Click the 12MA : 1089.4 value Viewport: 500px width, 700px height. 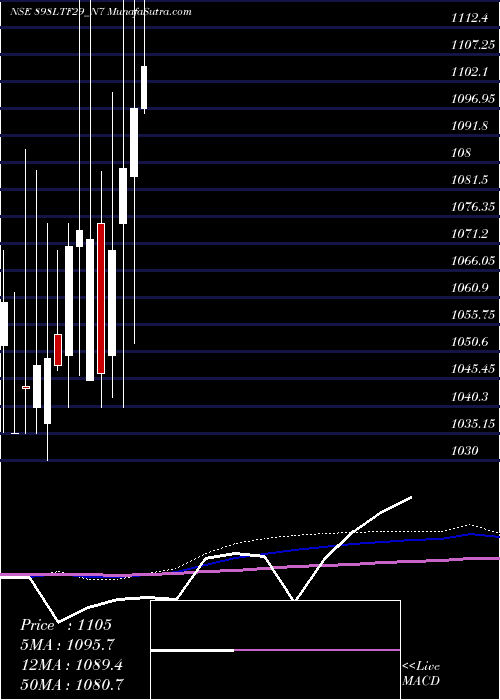pyautogui.click(x=72, y=665)
